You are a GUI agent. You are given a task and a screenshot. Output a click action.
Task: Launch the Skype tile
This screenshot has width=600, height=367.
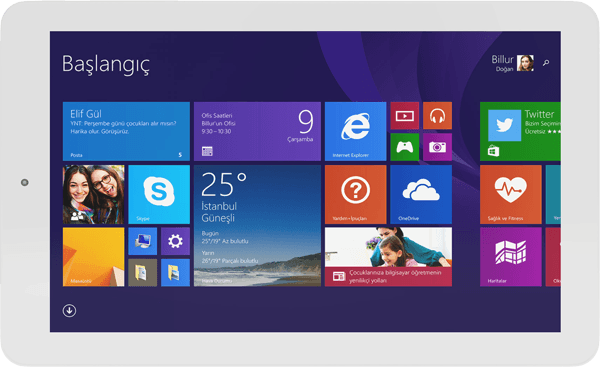pyautogui.click(x=159, y=194)
